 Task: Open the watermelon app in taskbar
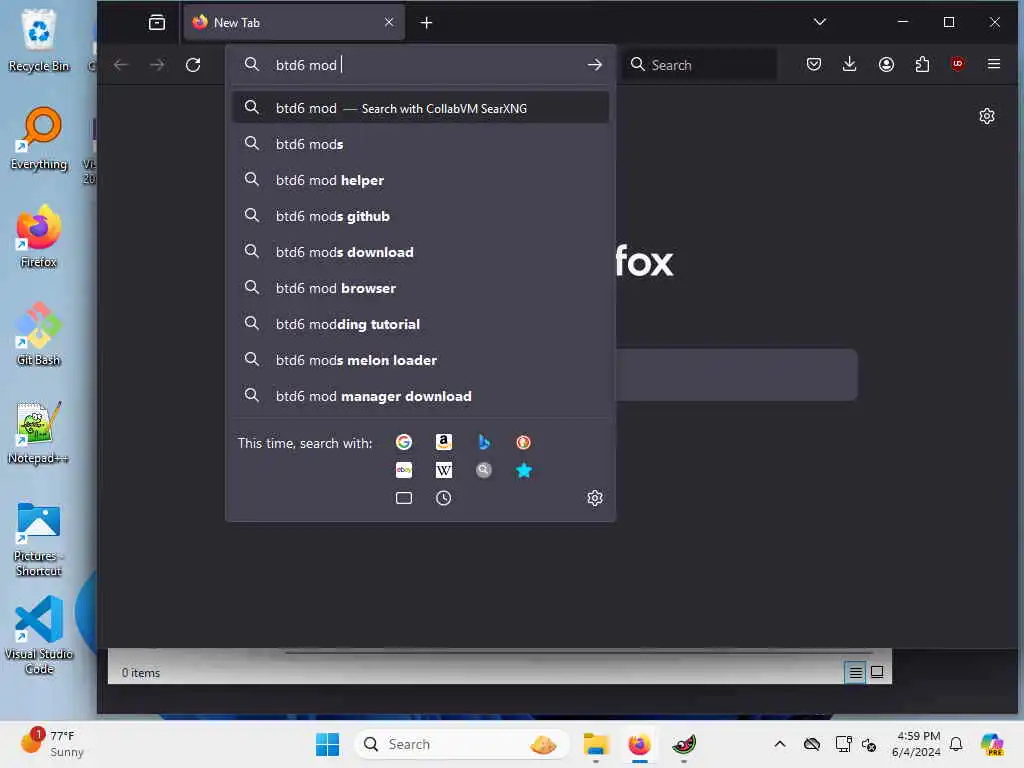684,744
